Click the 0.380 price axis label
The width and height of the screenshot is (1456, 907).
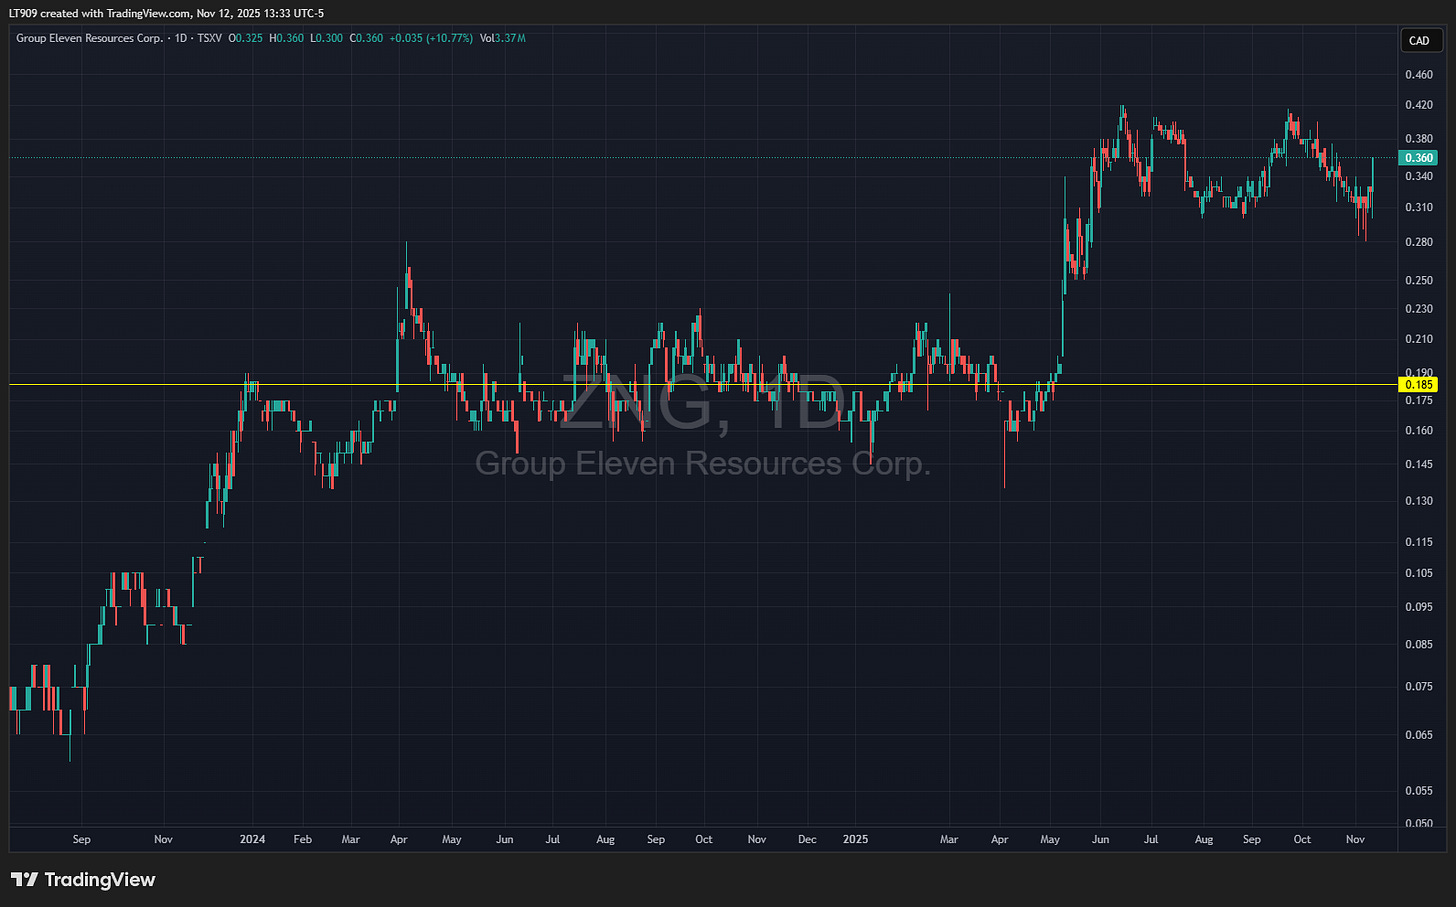[x=1419, y=139]
